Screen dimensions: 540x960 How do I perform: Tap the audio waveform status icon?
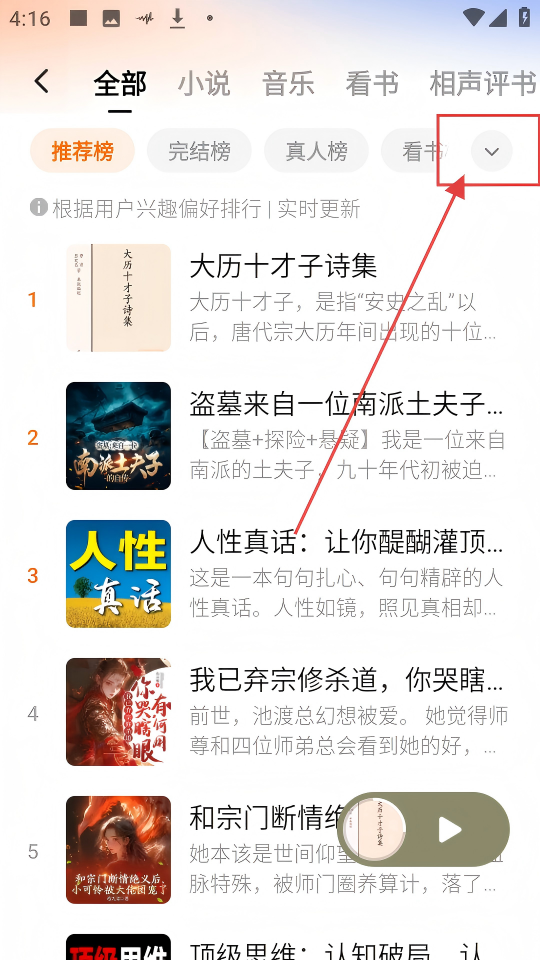click(144, 18)
